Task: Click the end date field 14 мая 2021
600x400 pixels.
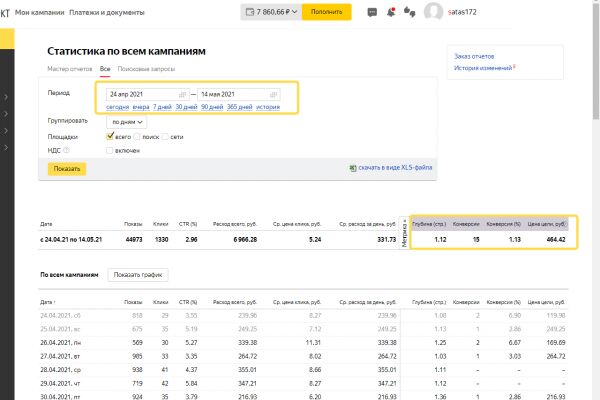Action: coord(239,95)
